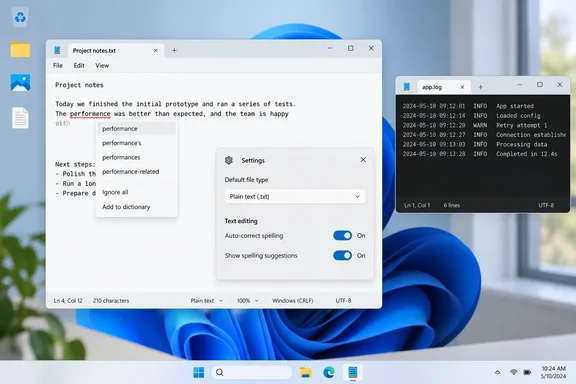Click the Notepad icon in app.log window title bar
The image size is (576, 384).
tap(407, 87)
